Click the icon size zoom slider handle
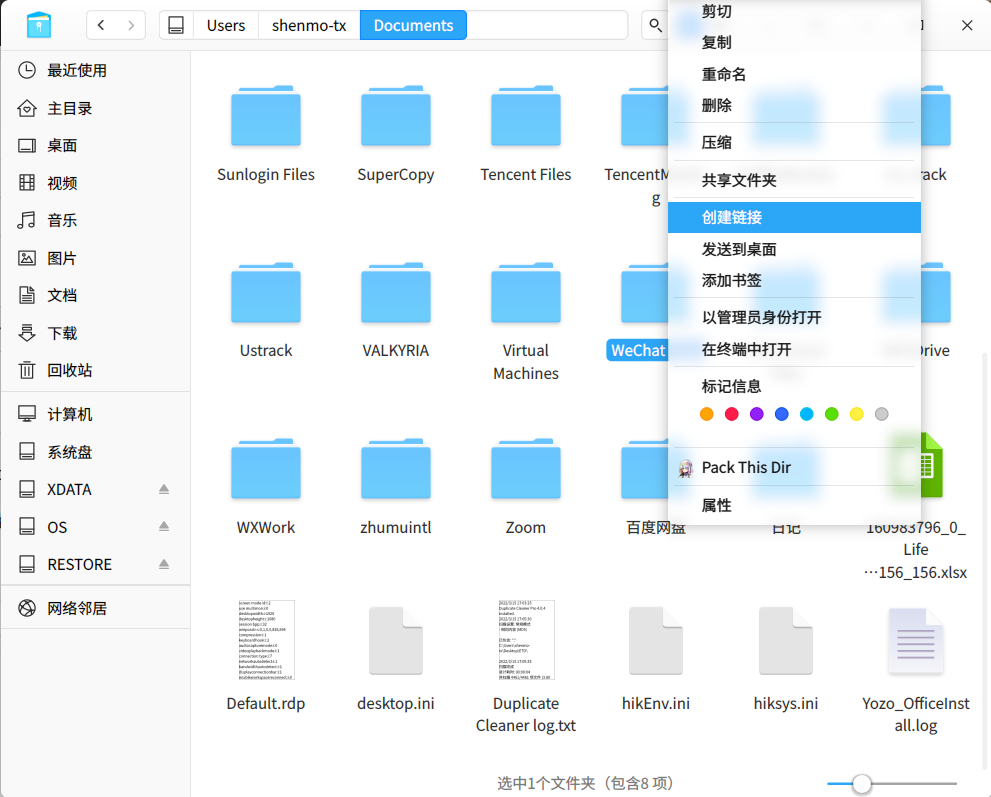991x797 pixels. [x=861, y=784]
